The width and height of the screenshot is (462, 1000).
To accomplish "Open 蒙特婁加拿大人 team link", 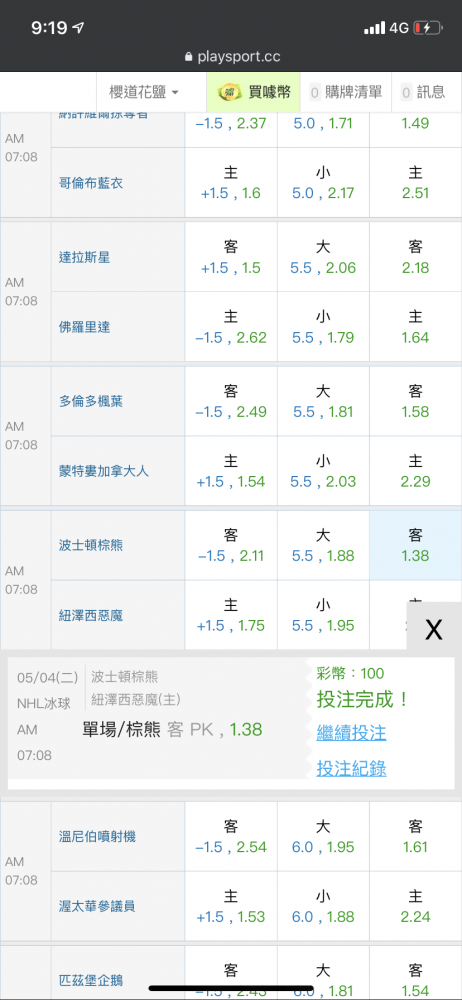I will point(103,471).
